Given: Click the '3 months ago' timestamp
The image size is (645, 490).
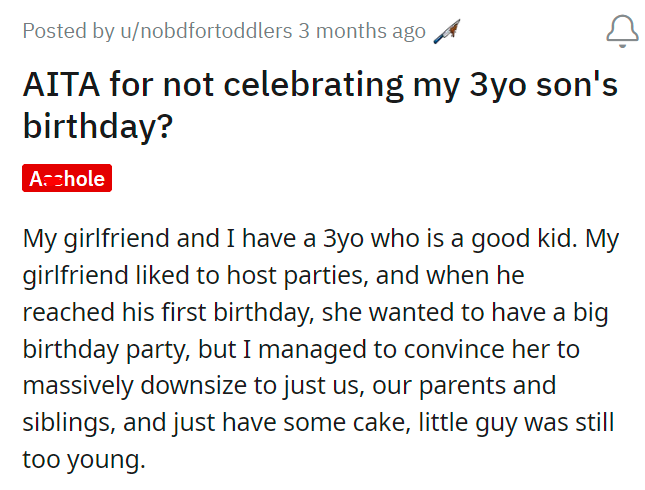Looking at the screenshot, I should (362, 31).
